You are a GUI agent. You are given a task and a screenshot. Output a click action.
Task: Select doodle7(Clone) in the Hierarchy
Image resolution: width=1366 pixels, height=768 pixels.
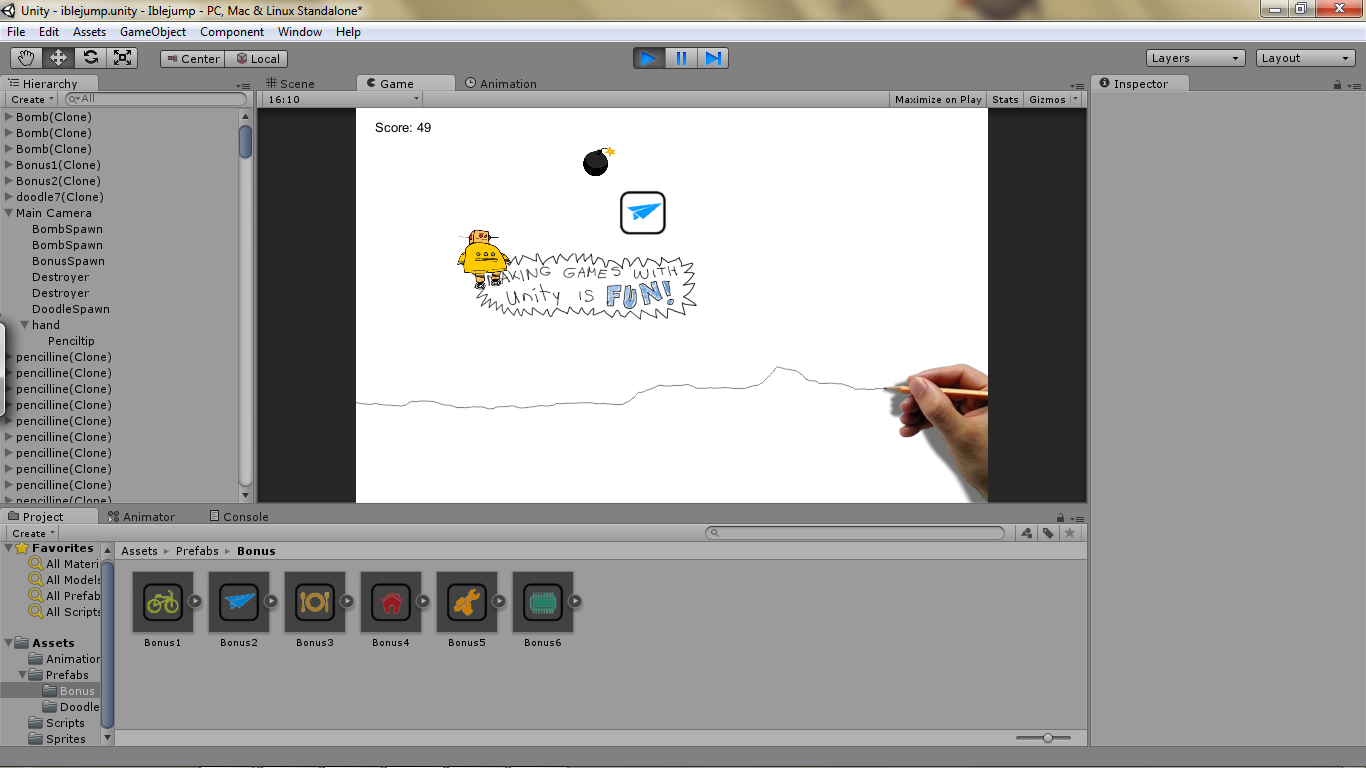pos(60,197)
